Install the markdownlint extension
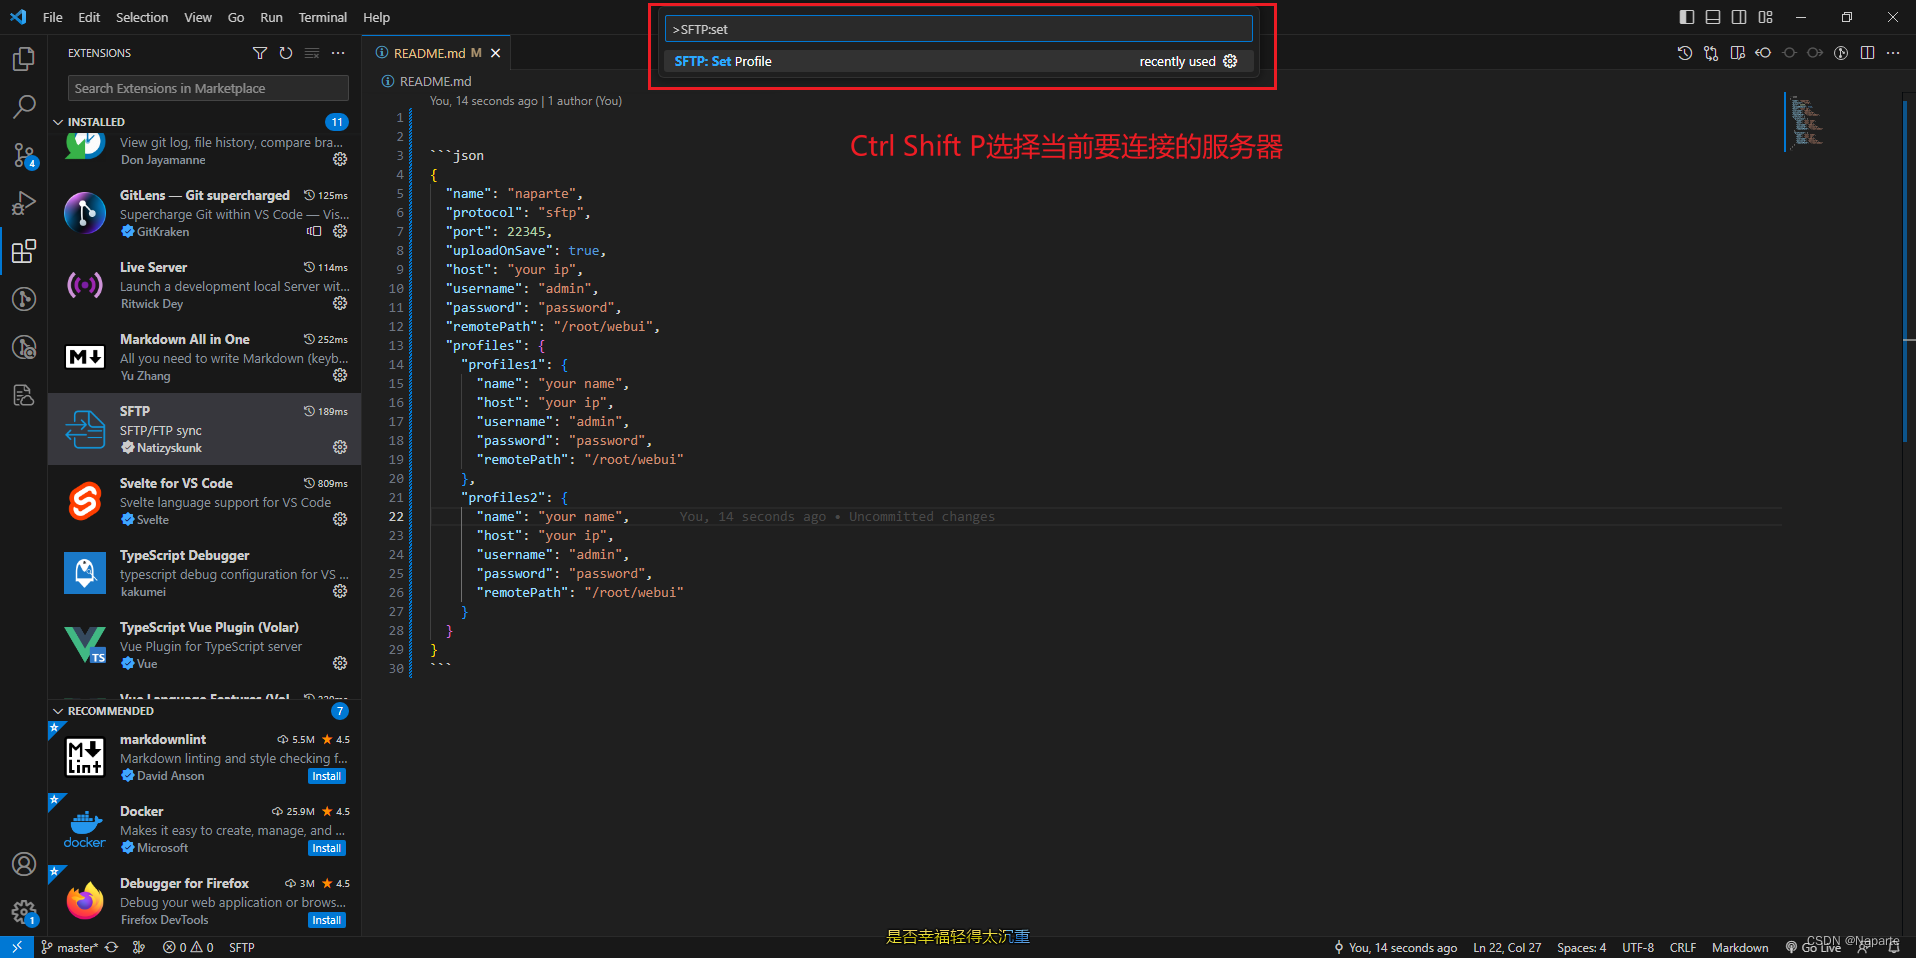The height and width of the screenshot is (958, 1916). pyautogui.click(x=326, y=775)
